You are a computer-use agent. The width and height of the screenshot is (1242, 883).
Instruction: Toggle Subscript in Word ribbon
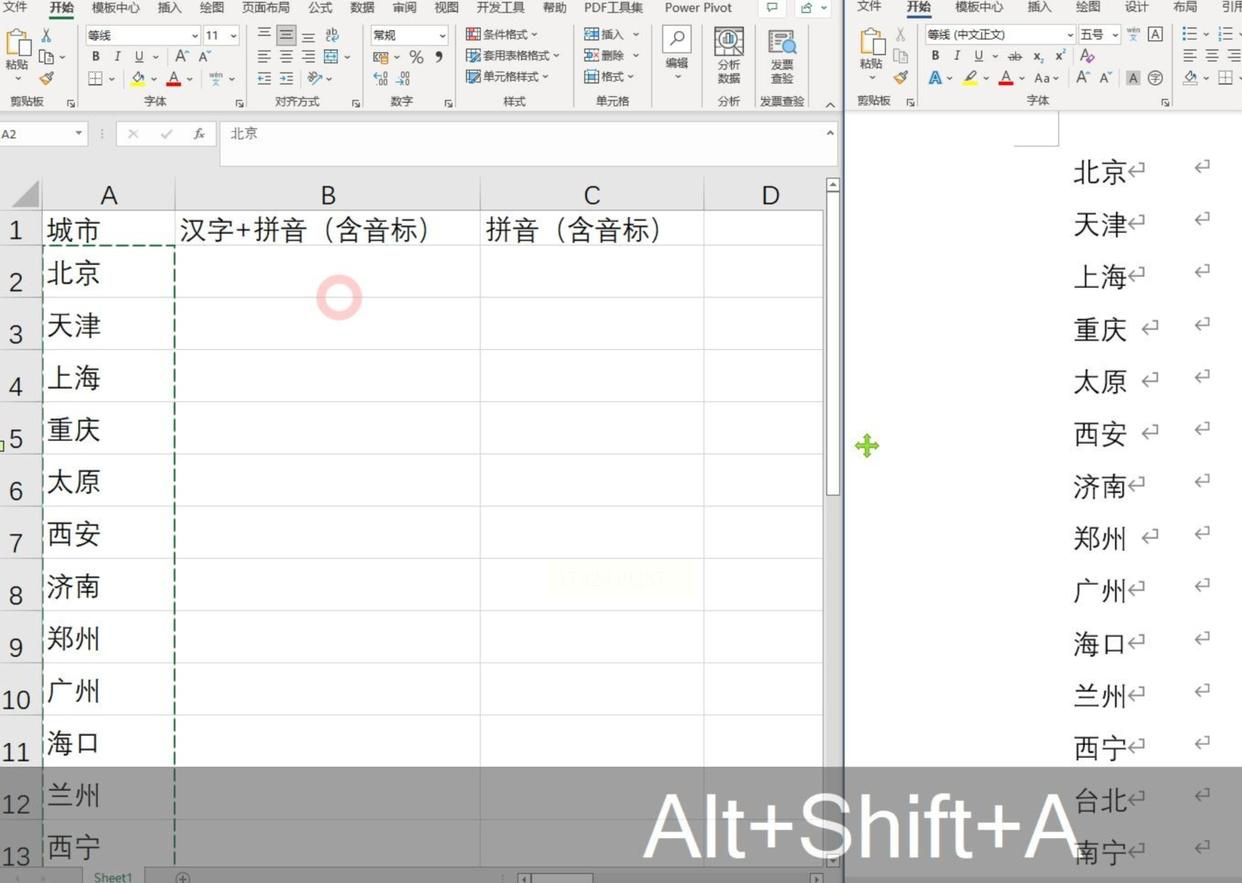[x=1039, y=57]
